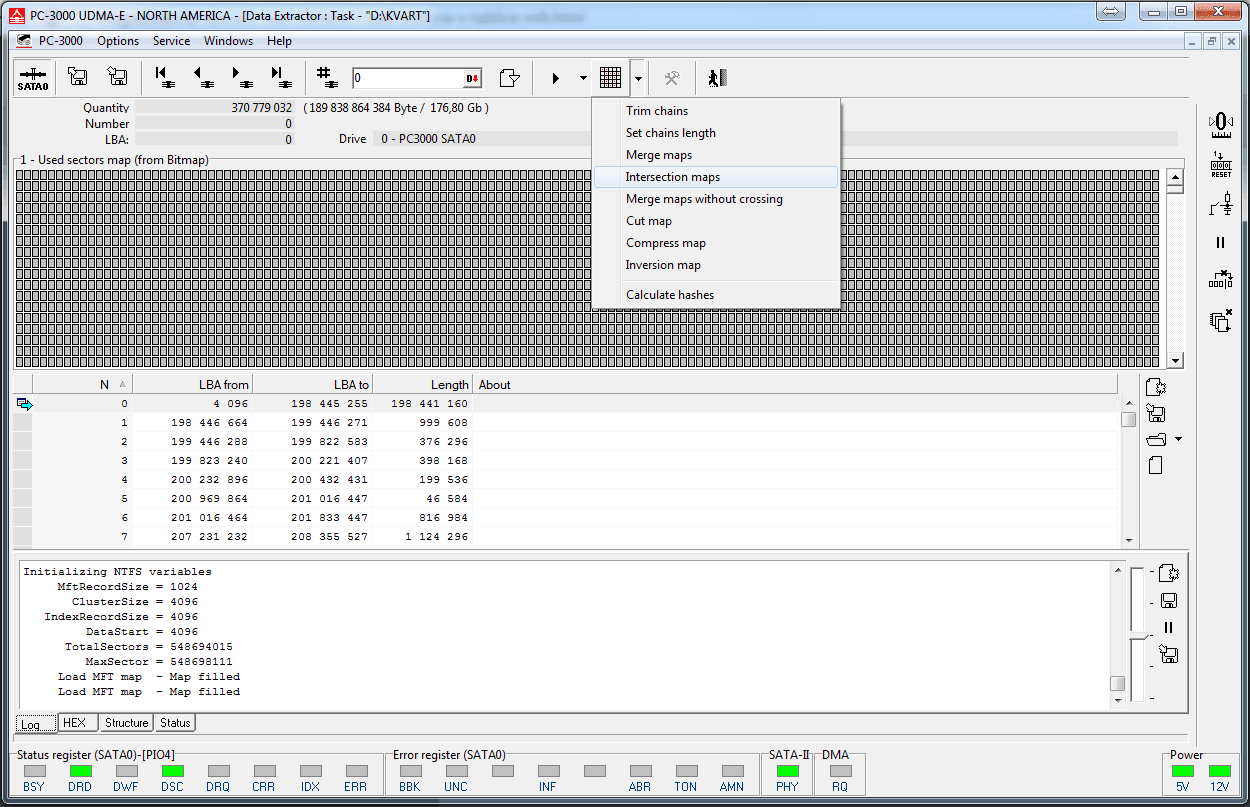The image size is (1250, 807).
Task: Choose Cut map from the menu
Action: point(716,221)
